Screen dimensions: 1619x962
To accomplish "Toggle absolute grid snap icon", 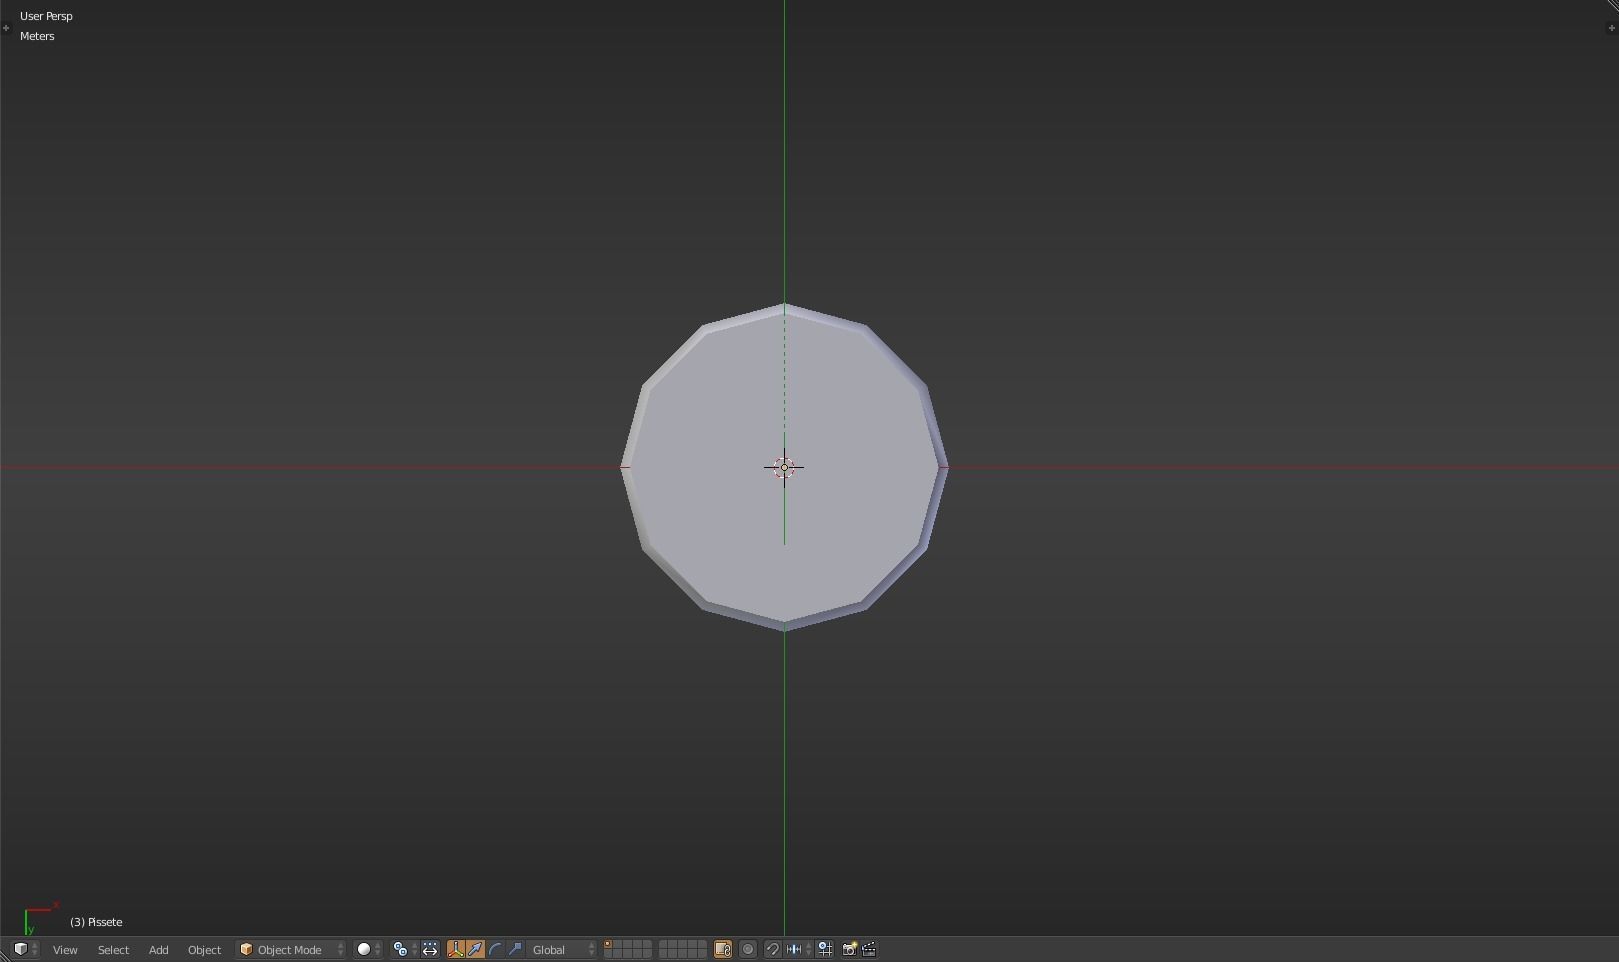I will coord(825,950).
